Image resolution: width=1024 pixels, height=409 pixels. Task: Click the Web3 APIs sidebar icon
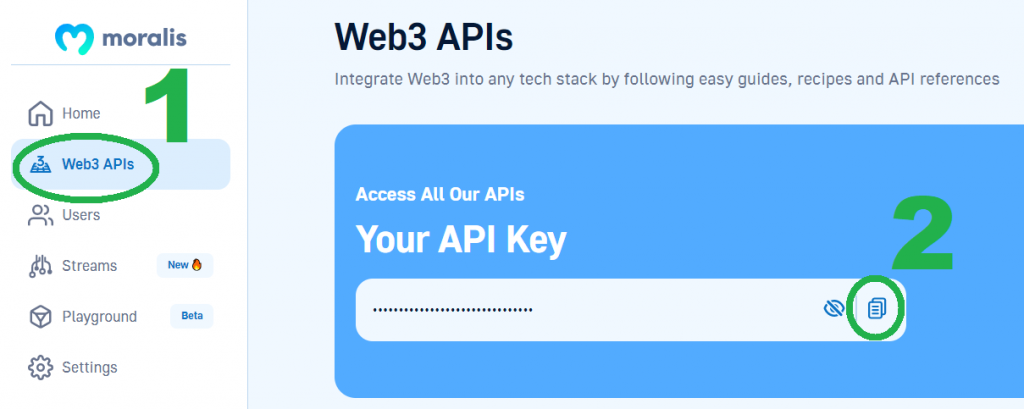point(40,164)
